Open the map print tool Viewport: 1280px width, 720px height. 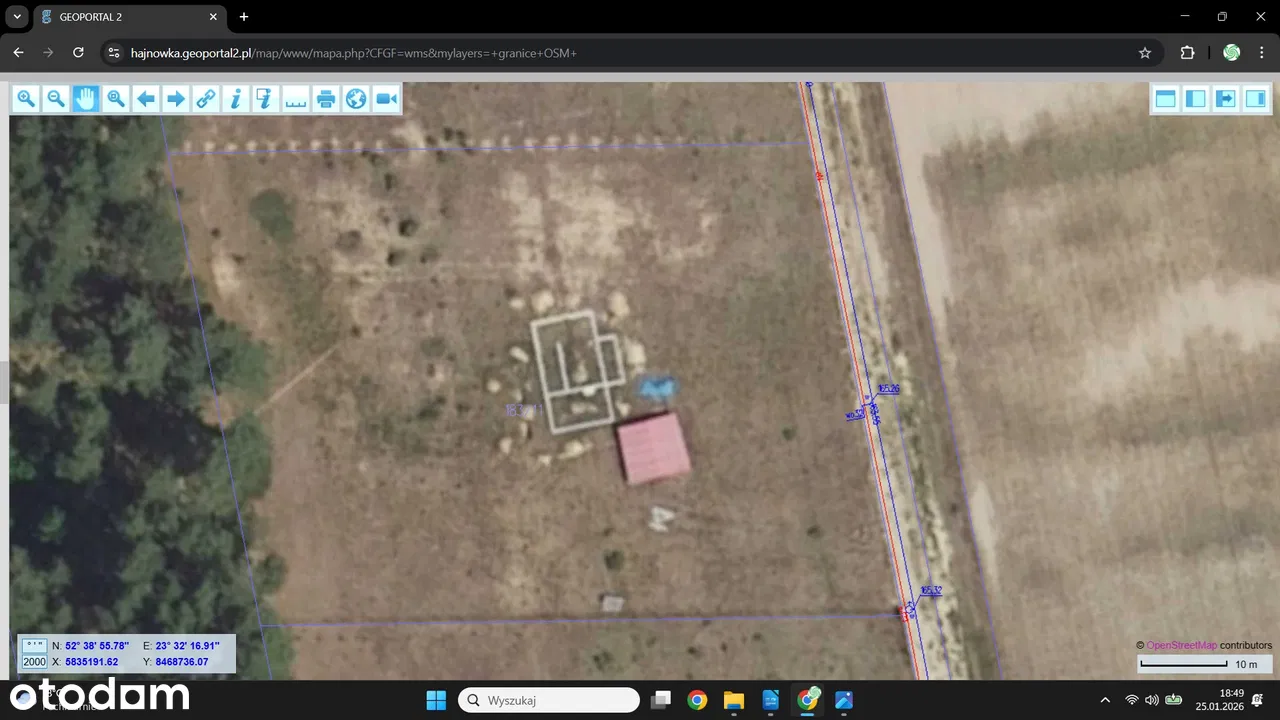click(x=326, y=98)
